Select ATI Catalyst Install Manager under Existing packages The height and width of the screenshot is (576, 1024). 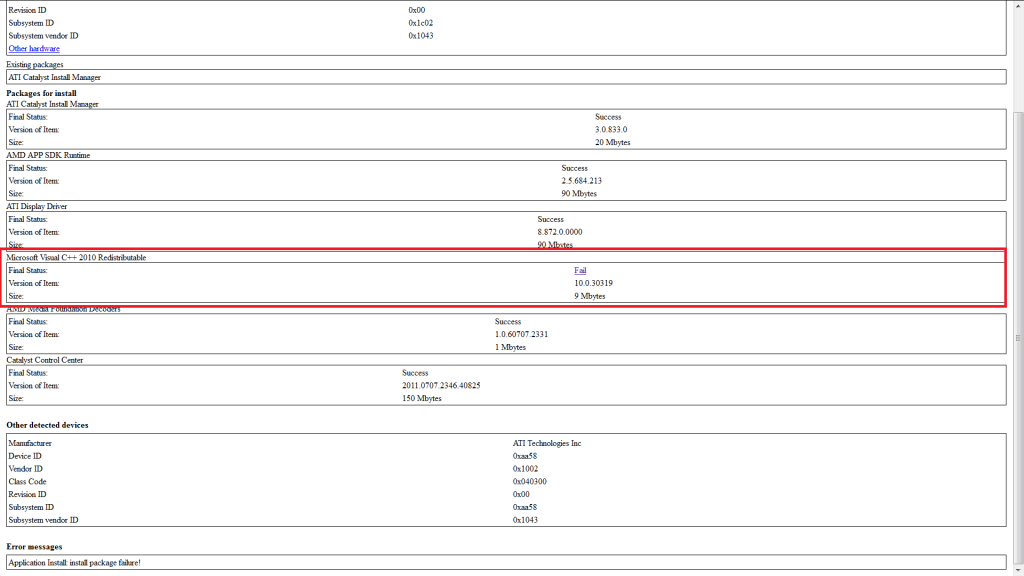55,77
